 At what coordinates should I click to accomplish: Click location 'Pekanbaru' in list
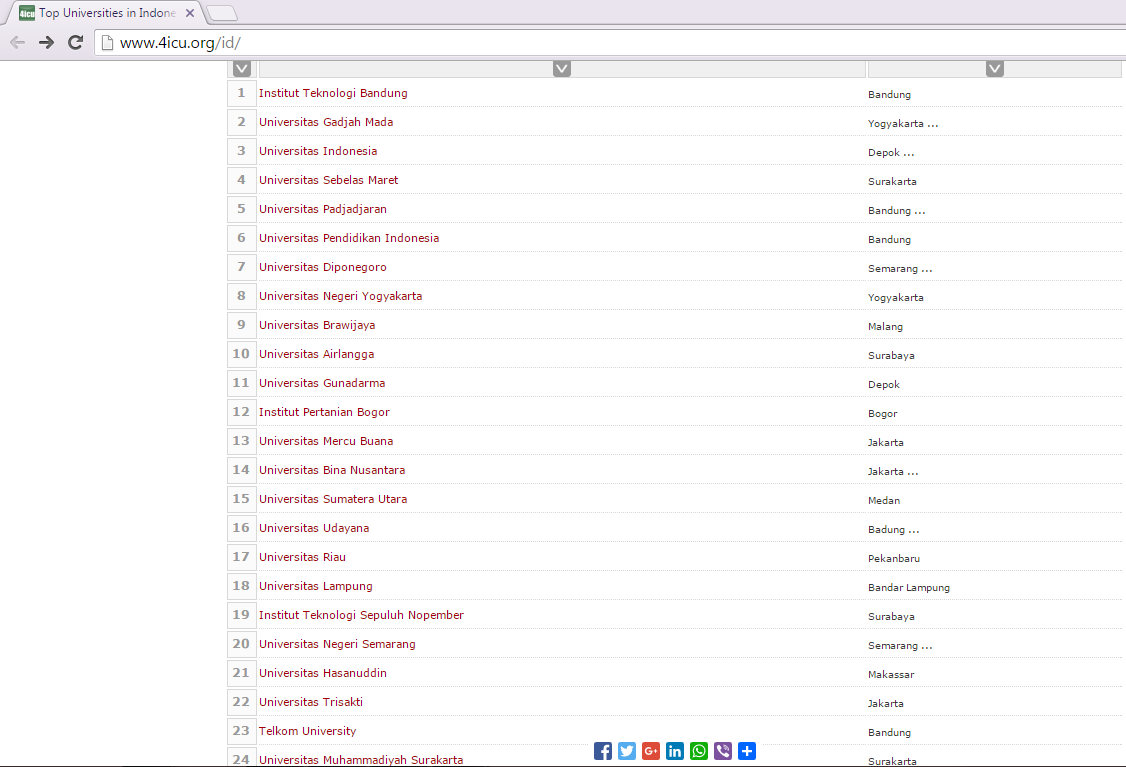click(894, 559)
